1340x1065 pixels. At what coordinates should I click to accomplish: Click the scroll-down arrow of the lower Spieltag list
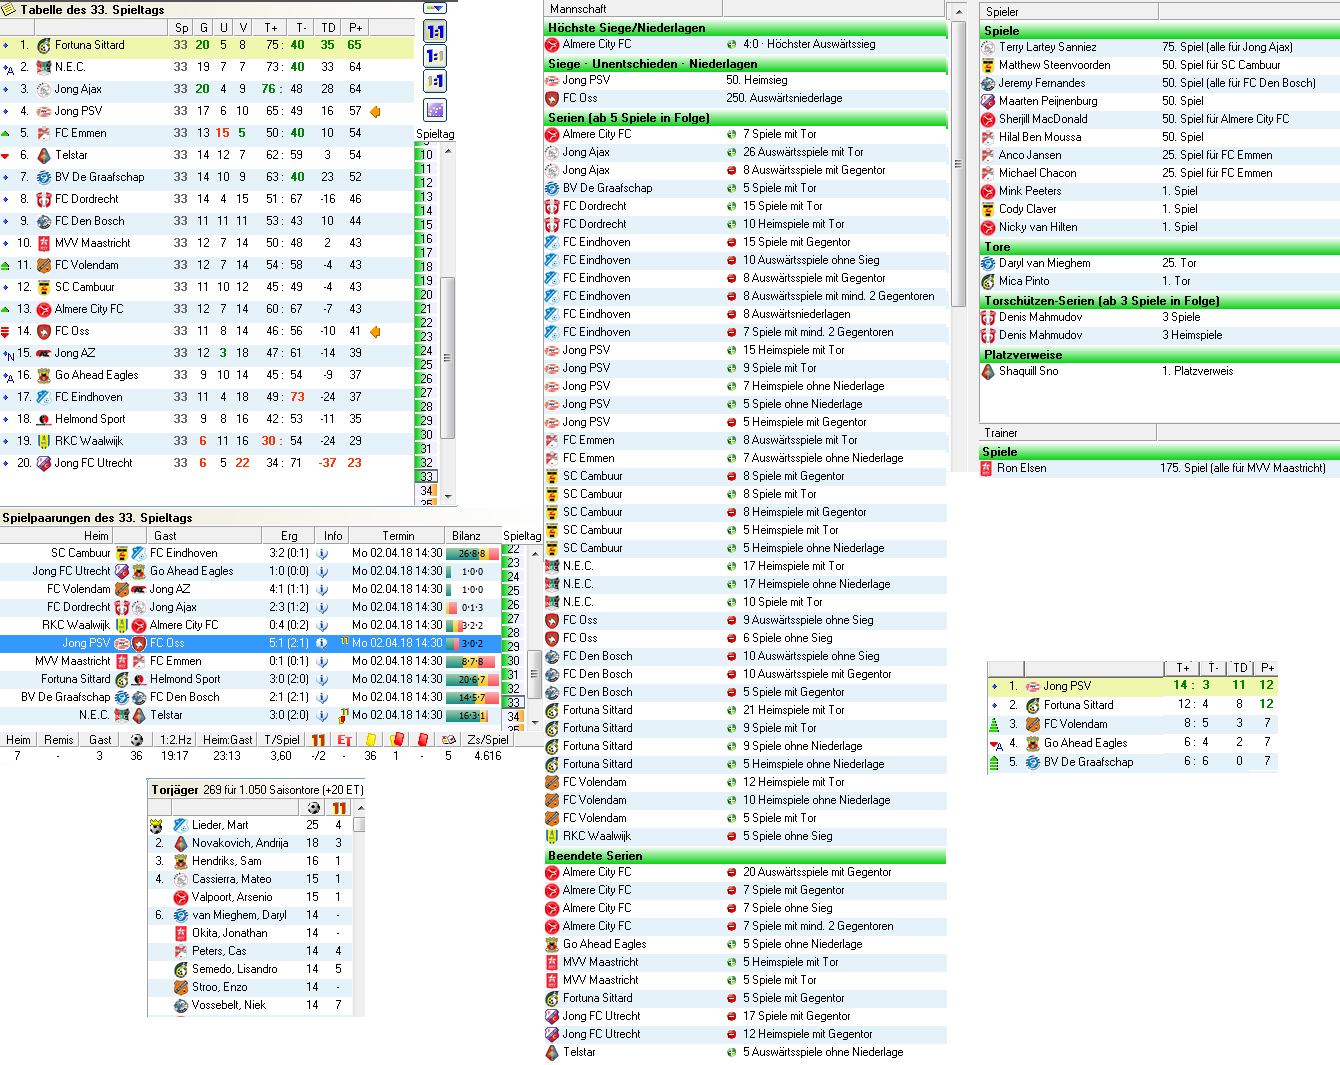(535, 725)
